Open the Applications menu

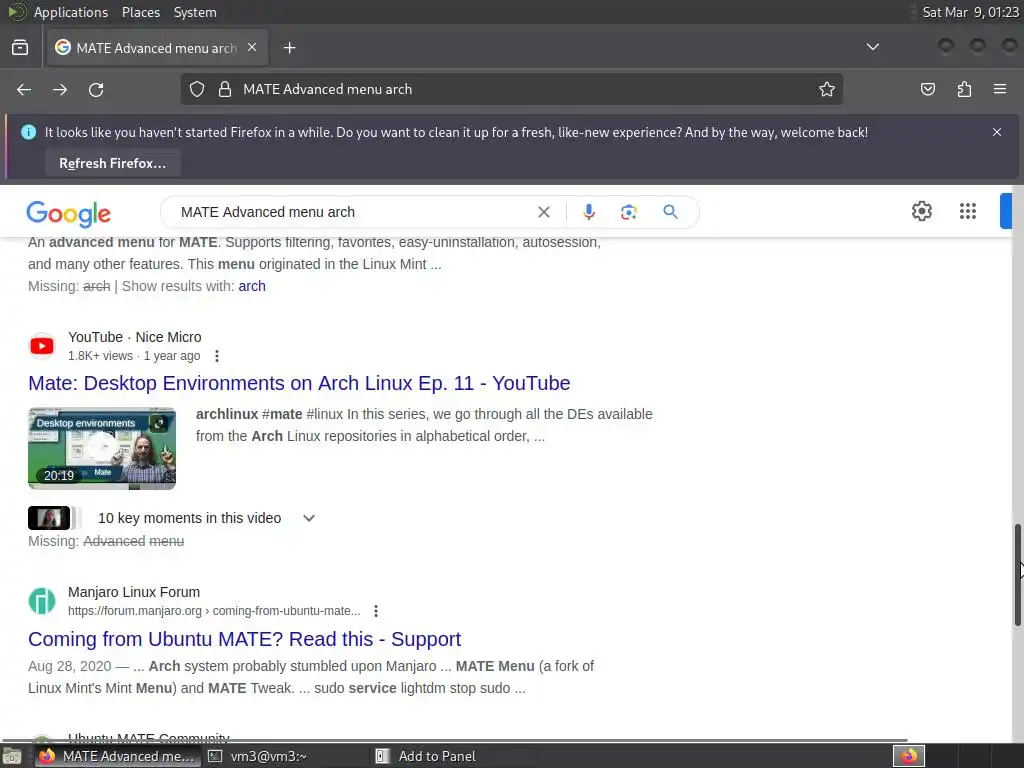[x=71, y=12]
